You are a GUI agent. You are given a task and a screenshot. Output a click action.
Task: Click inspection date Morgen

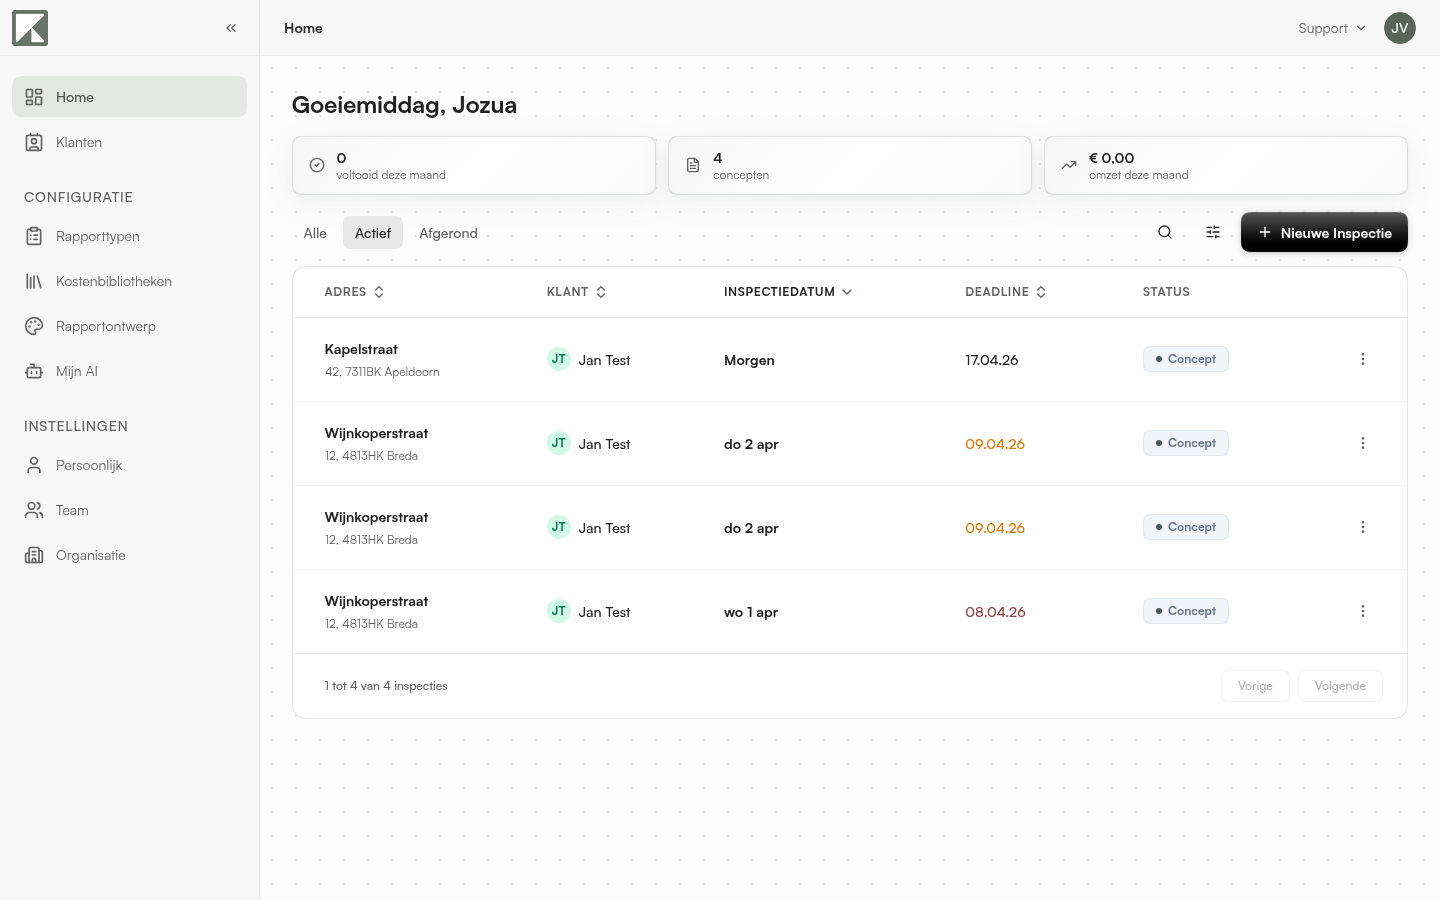[x=749, y=360]
